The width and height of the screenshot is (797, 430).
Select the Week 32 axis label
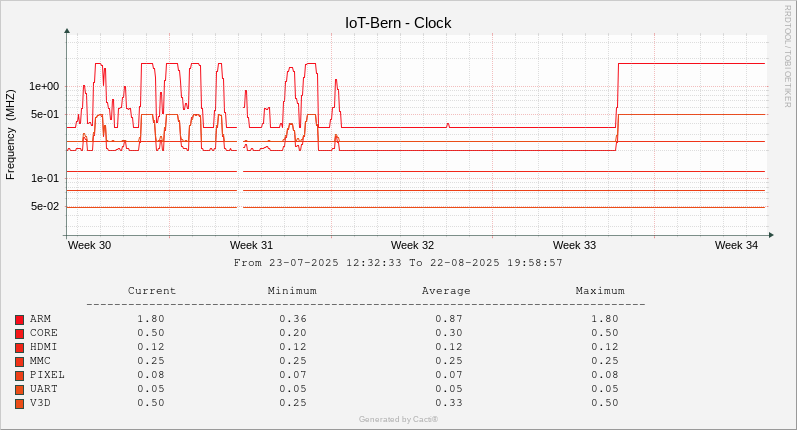click(x=412, y=245)
